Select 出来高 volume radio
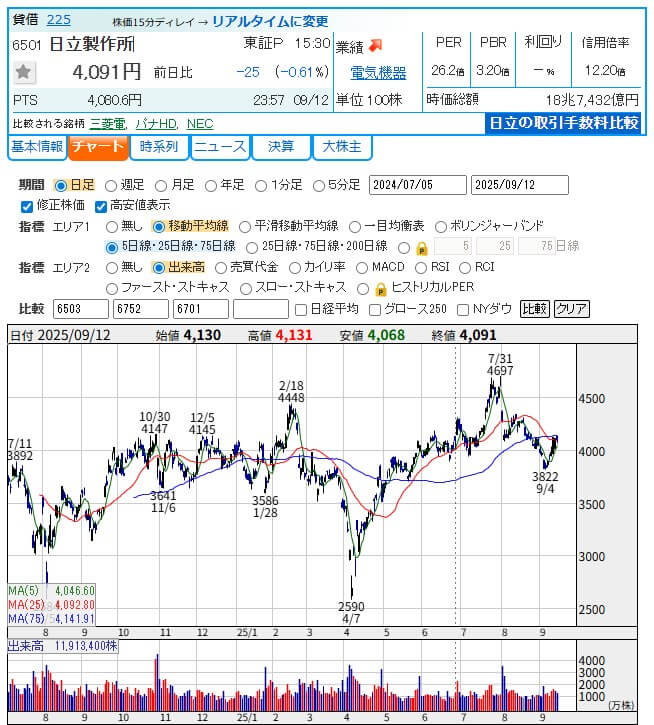Image resolution: width=654 pixels, height=725 pixels. (159, 268)
